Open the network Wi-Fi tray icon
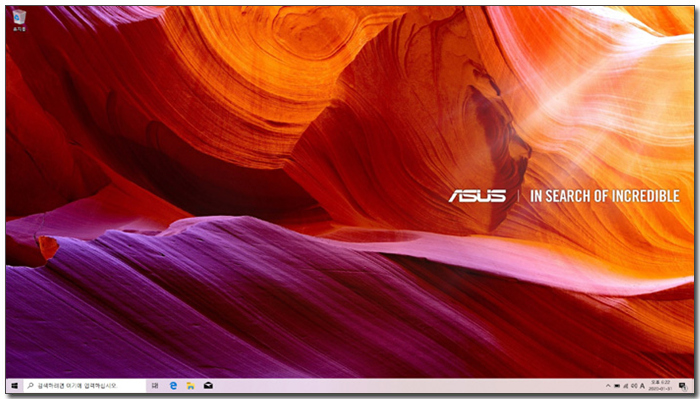The height and width of the screenshot is (399, 700). [x=625, y=386]
